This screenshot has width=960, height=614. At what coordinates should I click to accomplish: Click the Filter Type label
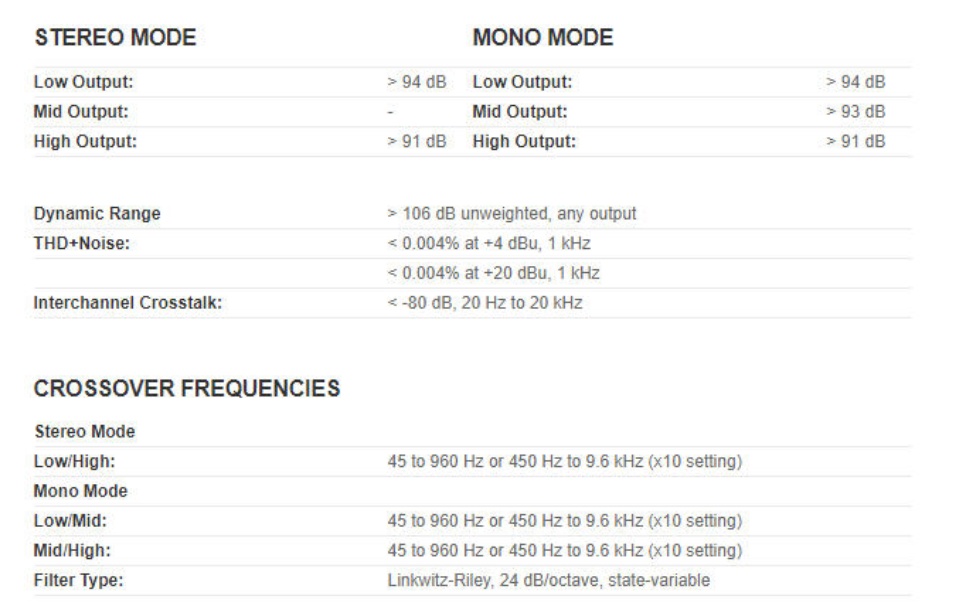[x=79, y=580]
